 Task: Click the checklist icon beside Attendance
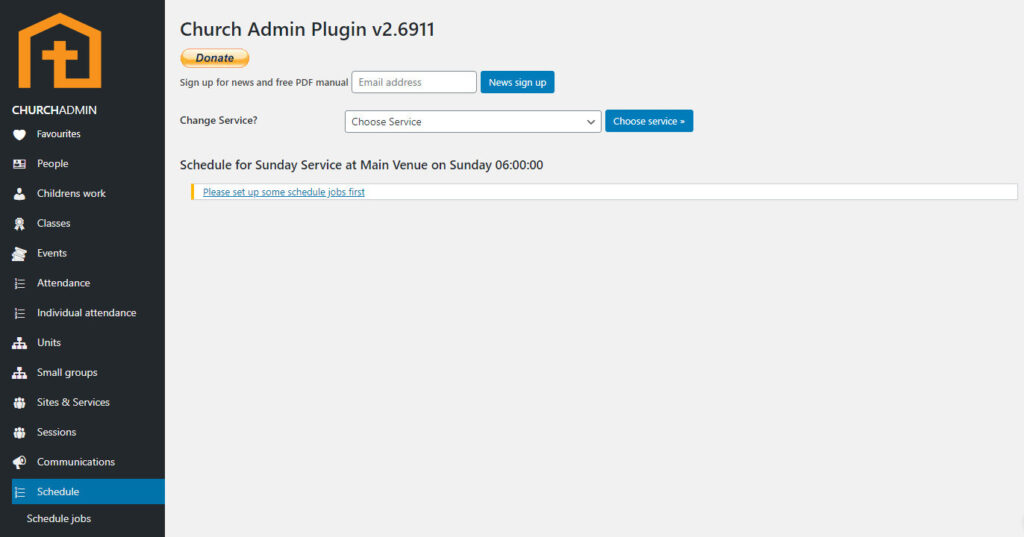click(19, 284)
